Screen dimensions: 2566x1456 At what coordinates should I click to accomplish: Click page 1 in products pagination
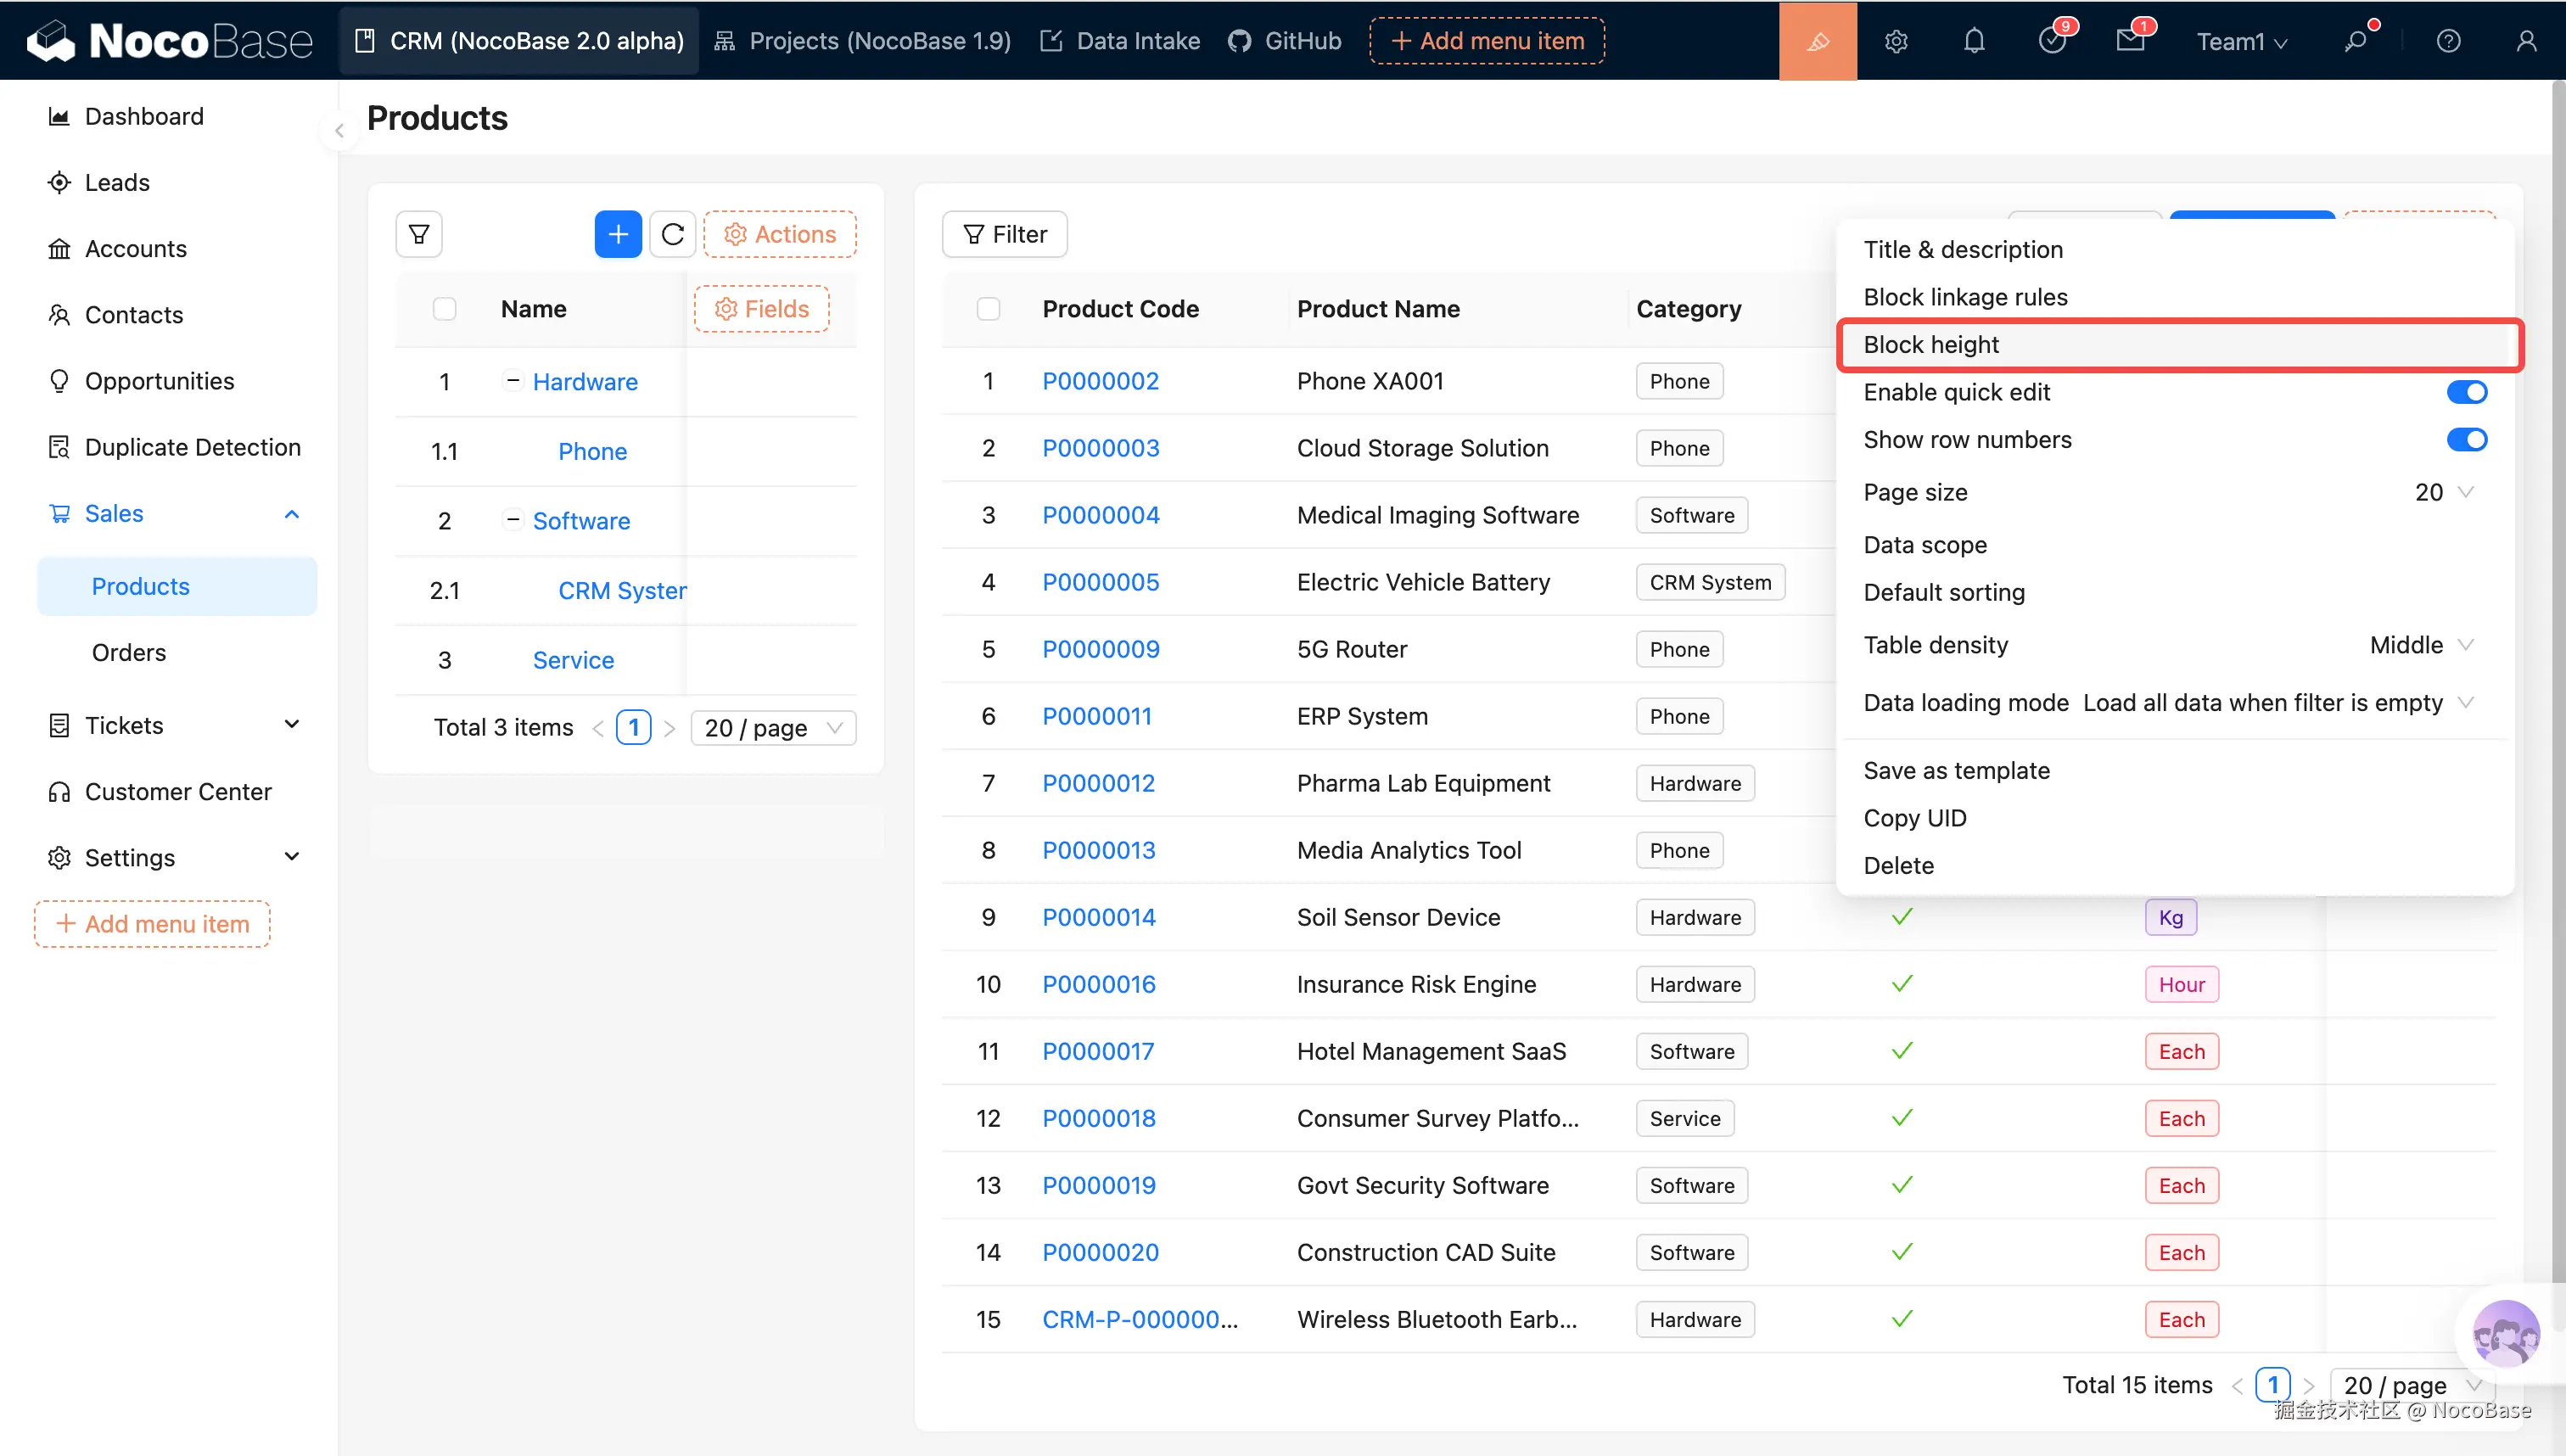[x=2272, y=1385]
